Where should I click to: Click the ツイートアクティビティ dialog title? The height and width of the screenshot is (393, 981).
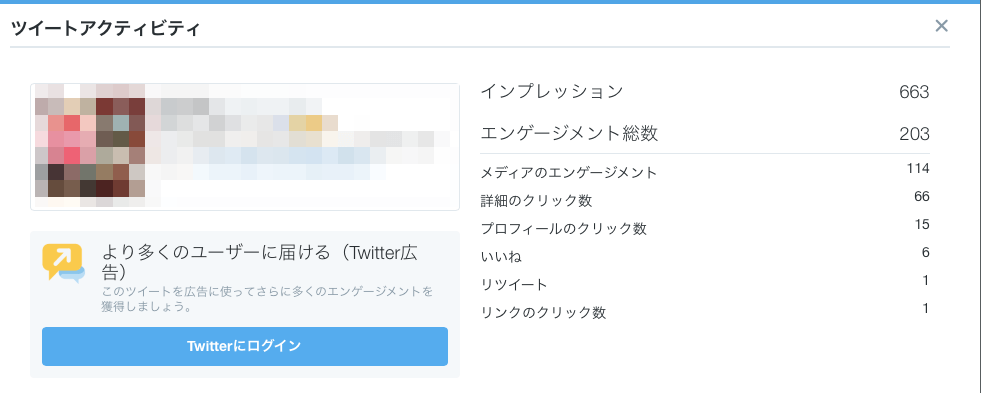click(x=106, y=28)
